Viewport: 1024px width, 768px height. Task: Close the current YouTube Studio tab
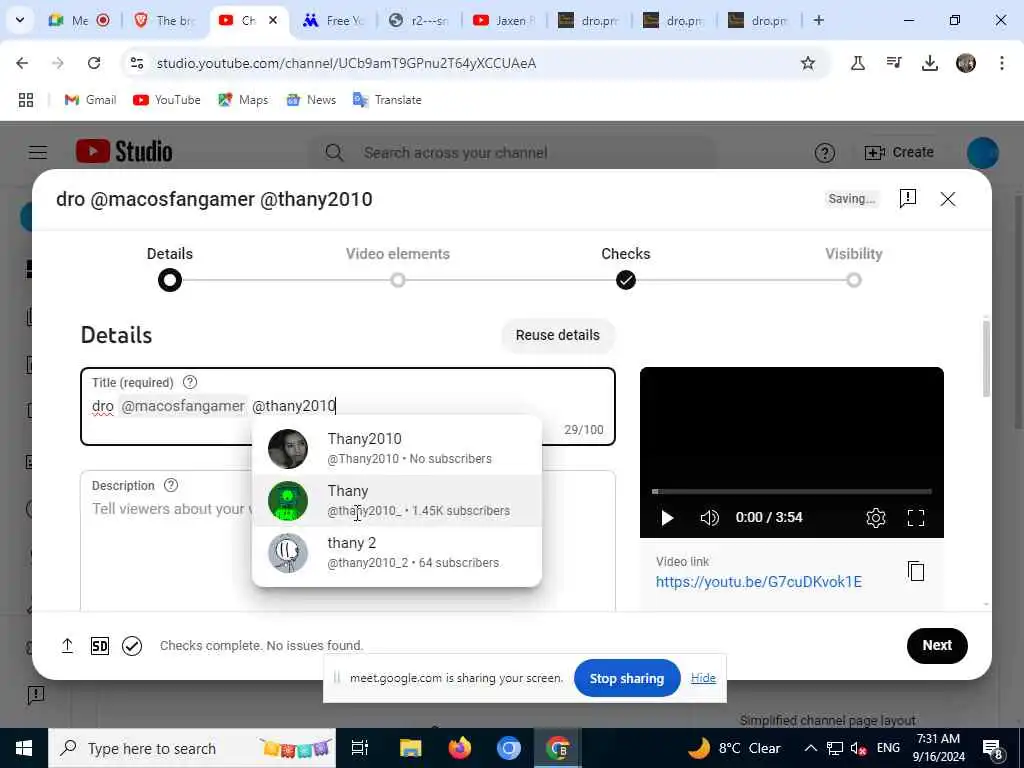tap(273, 20)
